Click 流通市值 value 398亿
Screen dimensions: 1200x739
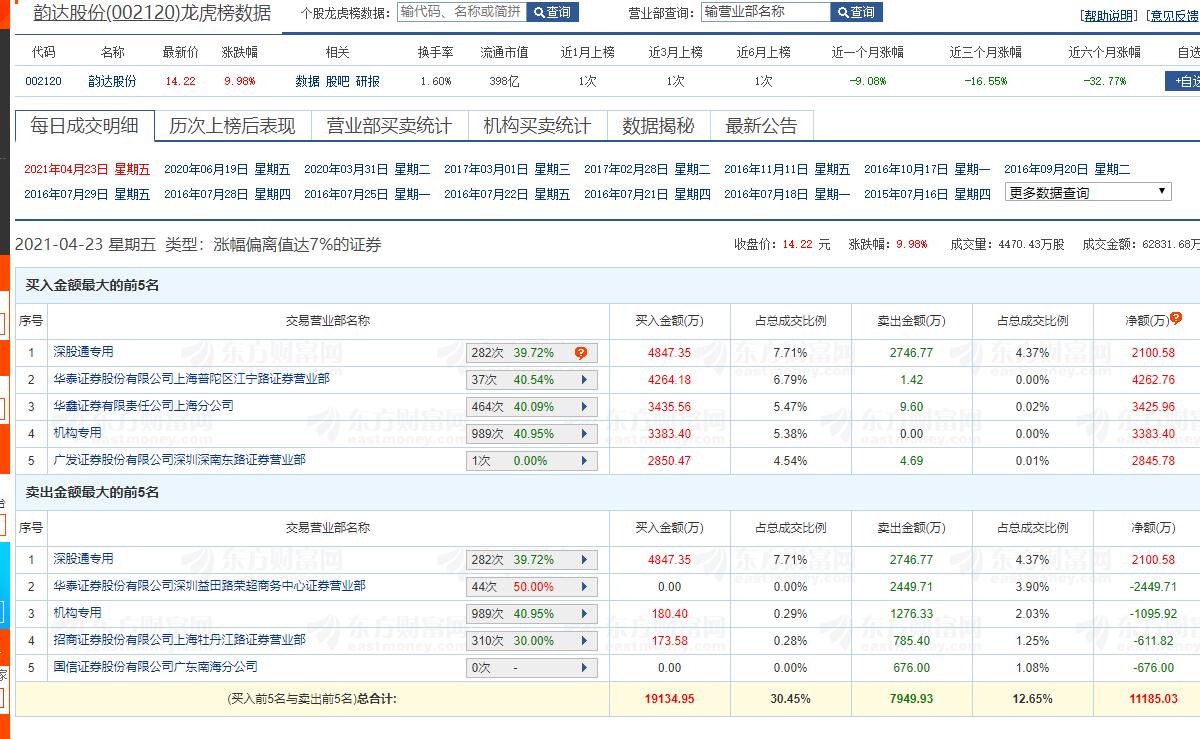click(504, 81)
